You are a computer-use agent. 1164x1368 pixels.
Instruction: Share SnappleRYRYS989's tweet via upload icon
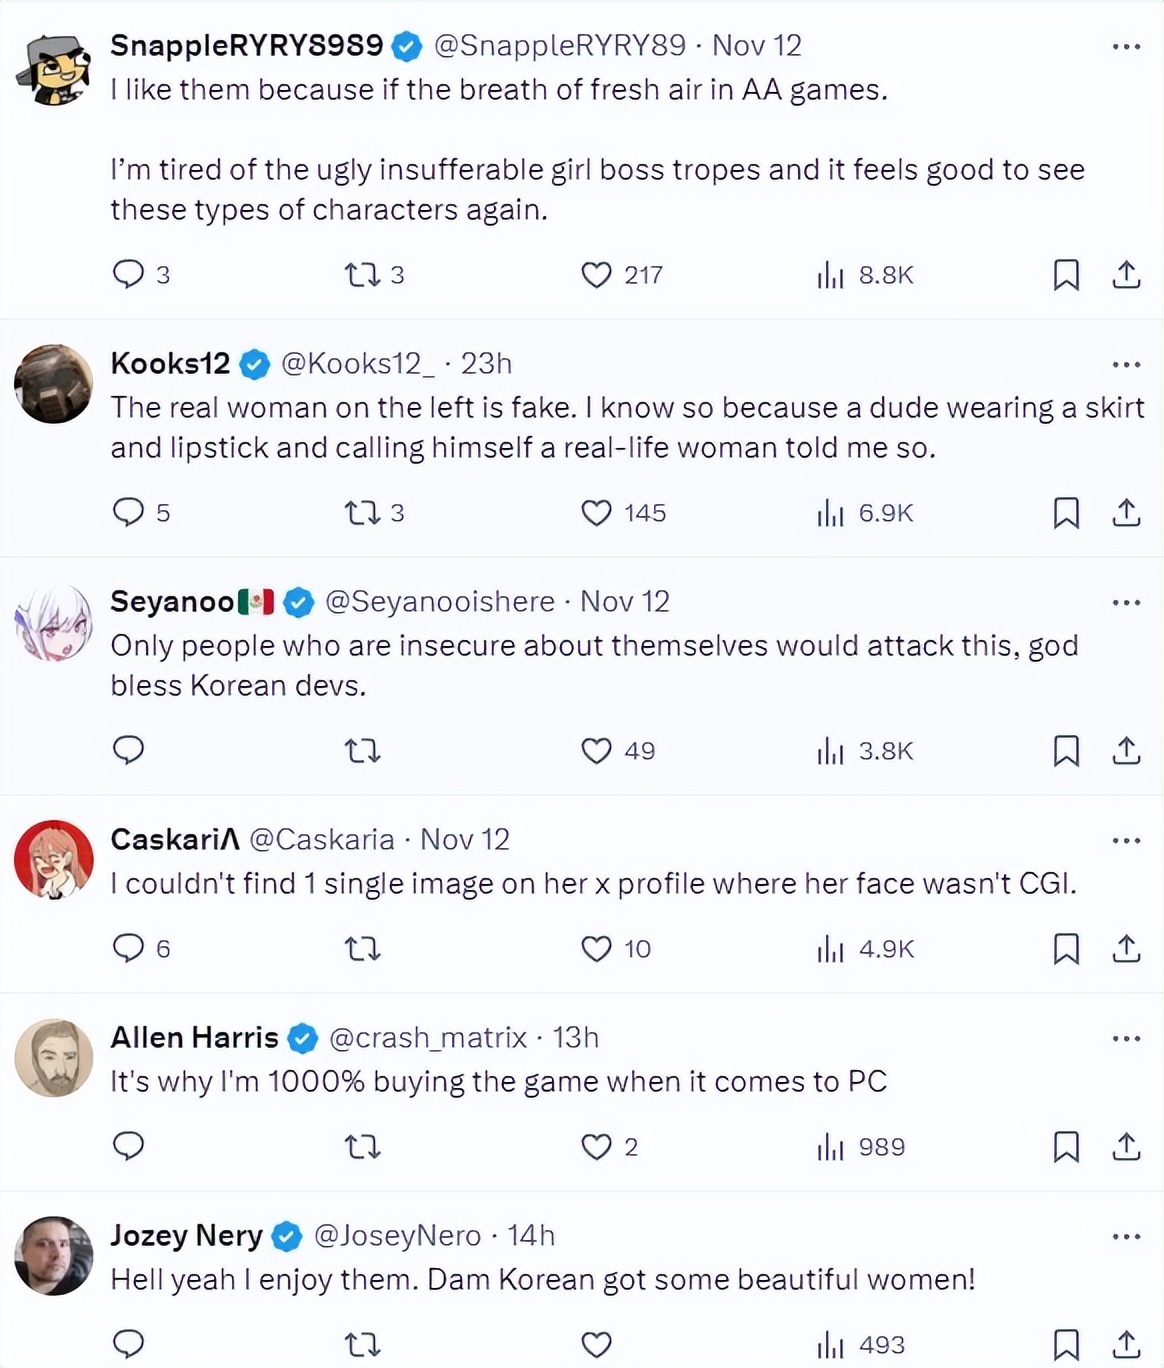(1126, 274)
